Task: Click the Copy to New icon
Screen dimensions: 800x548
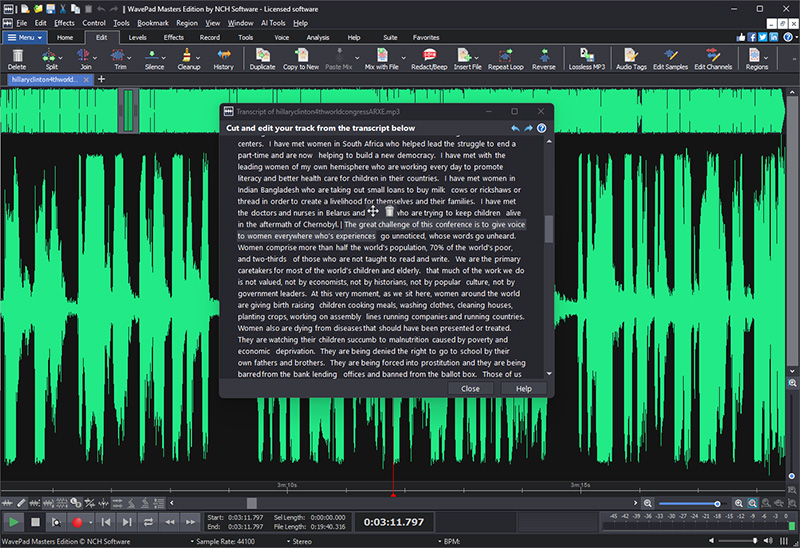Action: coord(302,56)
